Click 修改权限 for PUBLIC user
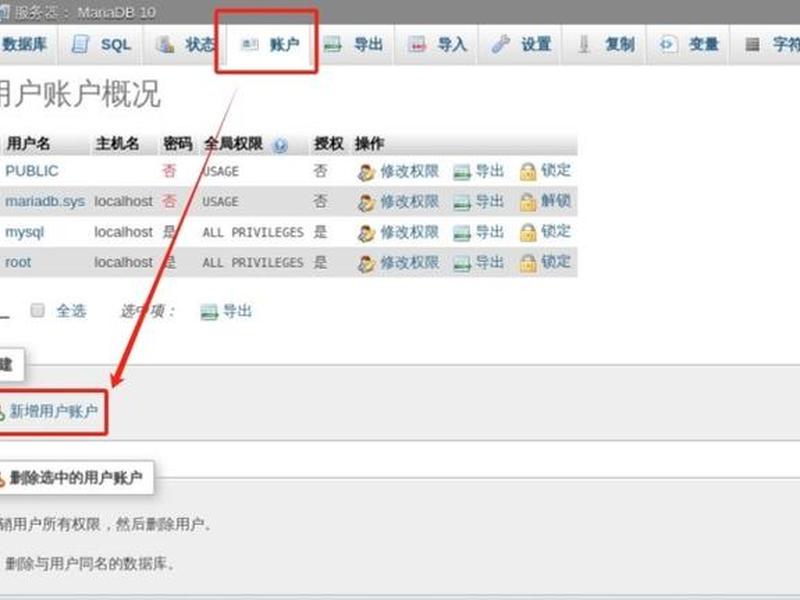800x600 pixels. tap(410, 171)
